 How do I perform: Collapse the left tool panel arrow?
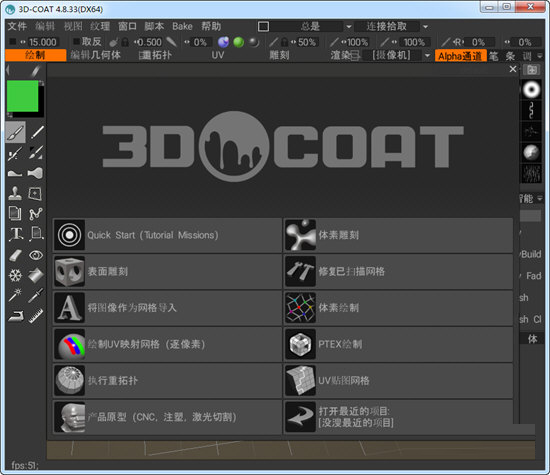pos(8,70)
